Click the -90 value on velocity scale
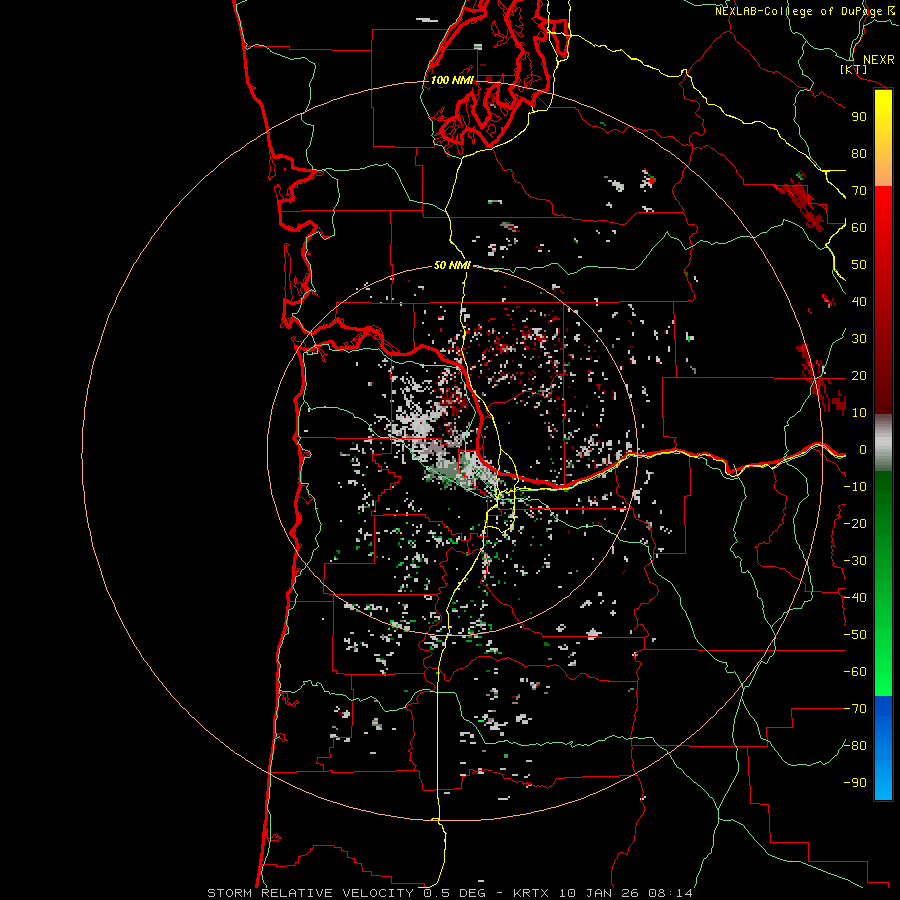The height and width of the screenshot is (900, 900). tap(855, 783)
